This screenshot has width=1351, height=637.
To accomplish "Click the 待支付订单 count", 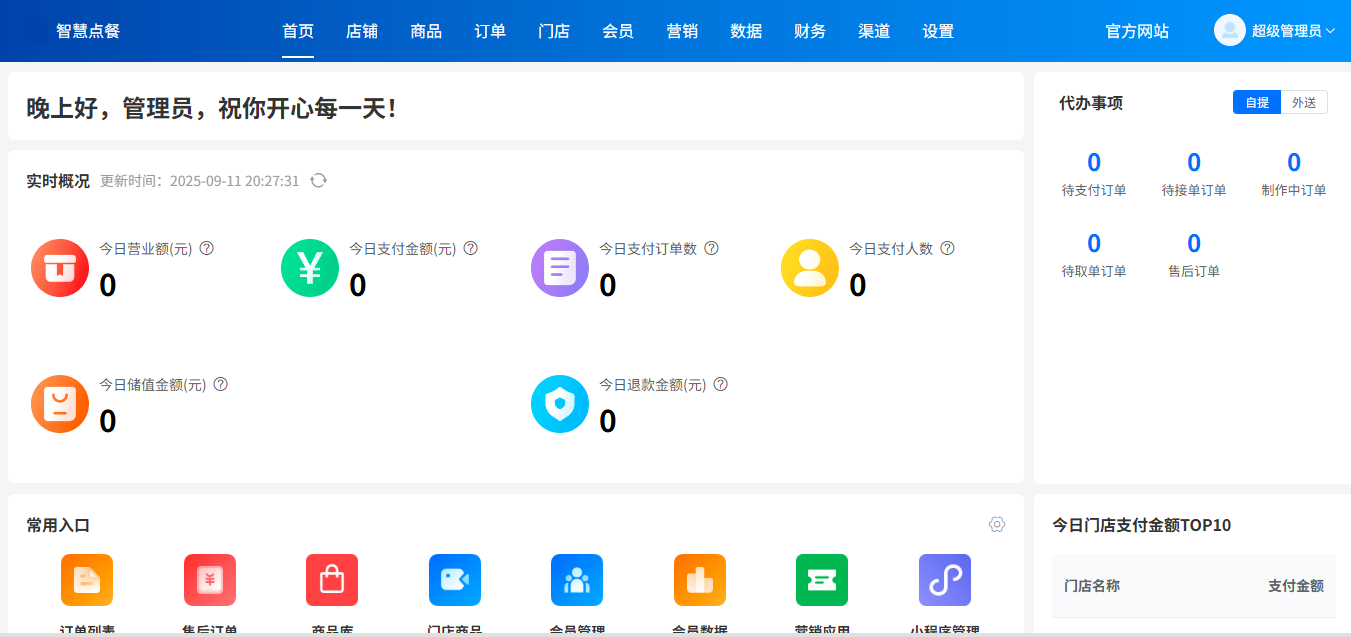I will [x=1094, y=162].
